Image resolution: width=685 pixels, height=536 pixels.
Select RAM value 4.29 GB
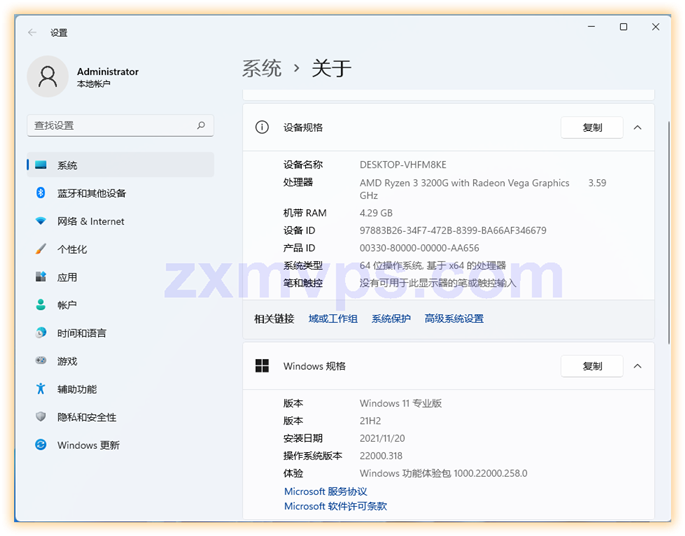tap(376, 213)
